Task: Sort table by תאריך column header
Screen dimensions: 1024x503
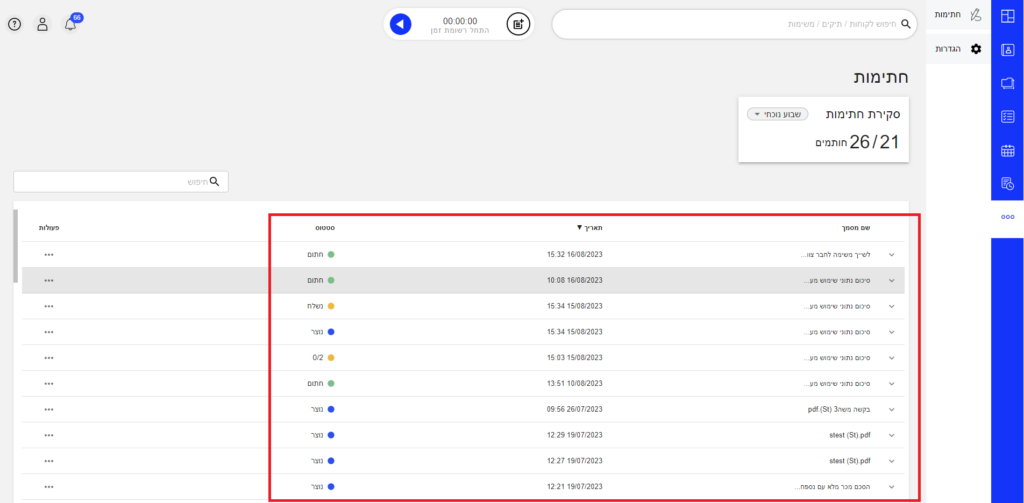Action: coord(590,228)
